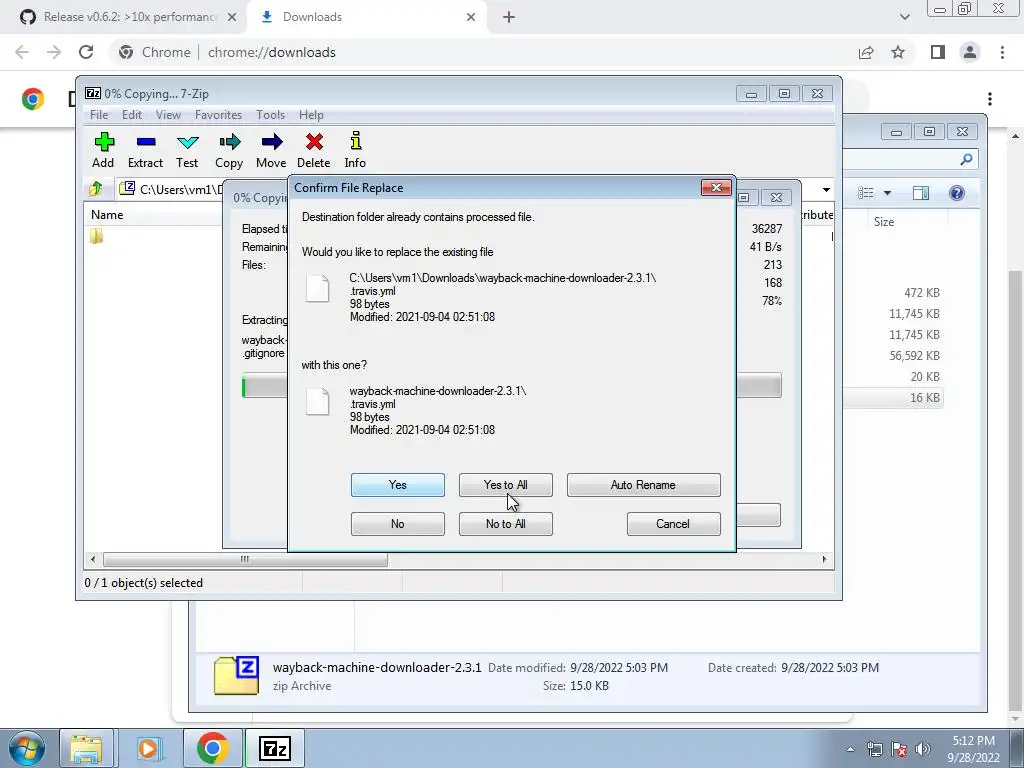Screen dimensions: 1024x768
Task: Open 7-Zip Help menu
Action: click(x=311, y=115)
